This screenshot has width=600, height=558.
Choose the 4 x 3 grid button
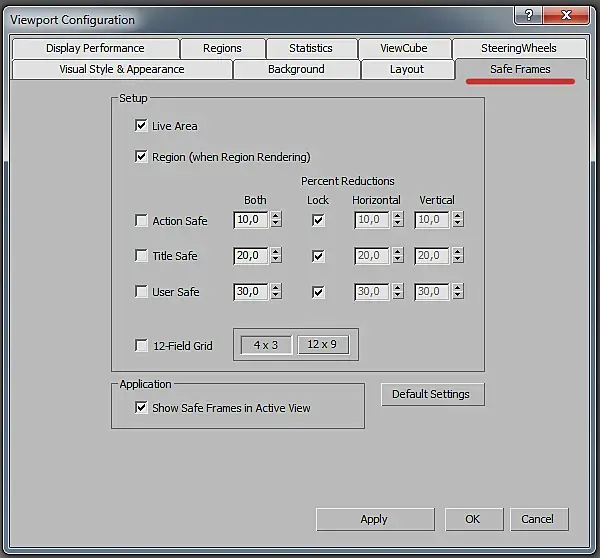(x=266, y=345)
